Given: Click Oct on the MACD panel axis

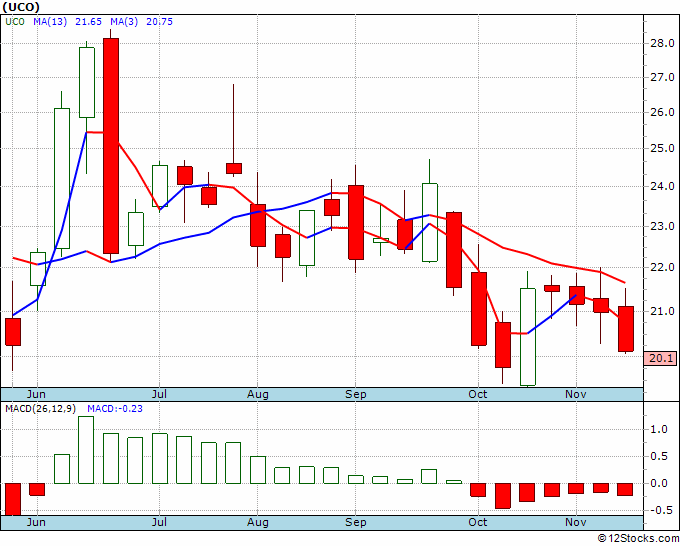Looking at the screenshot, I should pos(478,522).
